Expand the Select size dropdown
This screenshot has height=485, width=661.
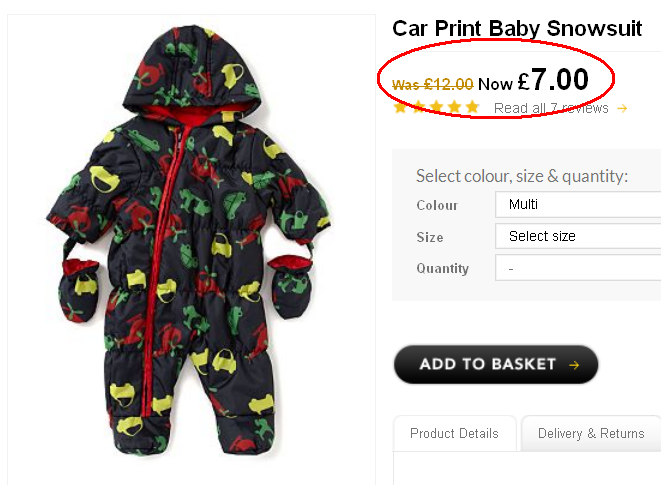pyautogui.click(x=578, y=237)
